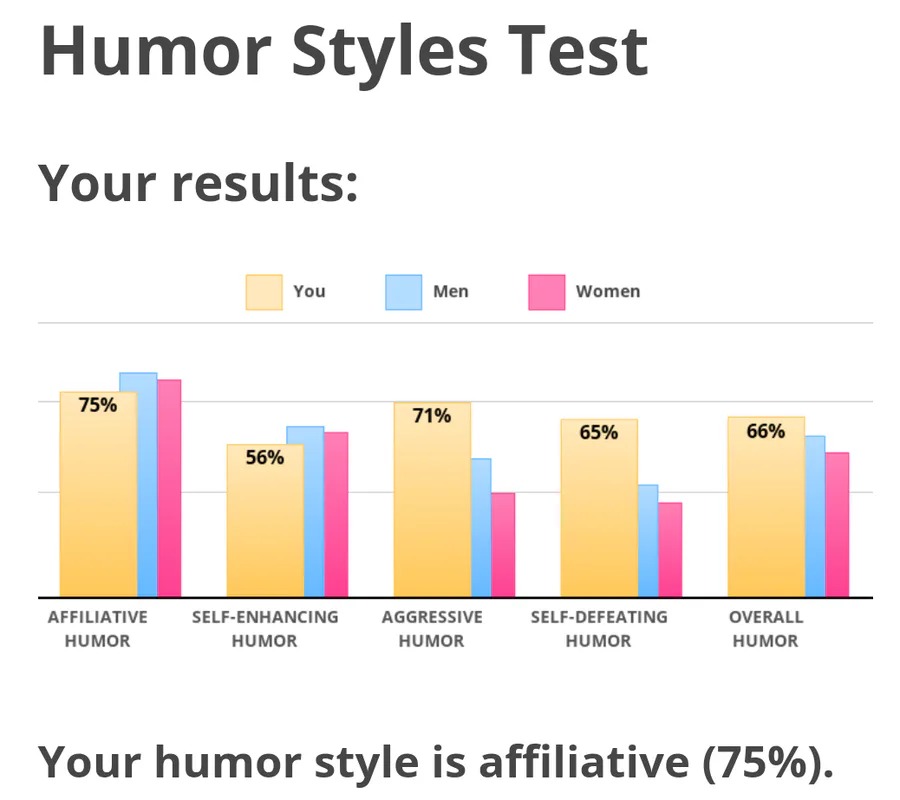
Task: Toggle the 'You' legend label
Action: pyautogui.click(x=309, y=292)
